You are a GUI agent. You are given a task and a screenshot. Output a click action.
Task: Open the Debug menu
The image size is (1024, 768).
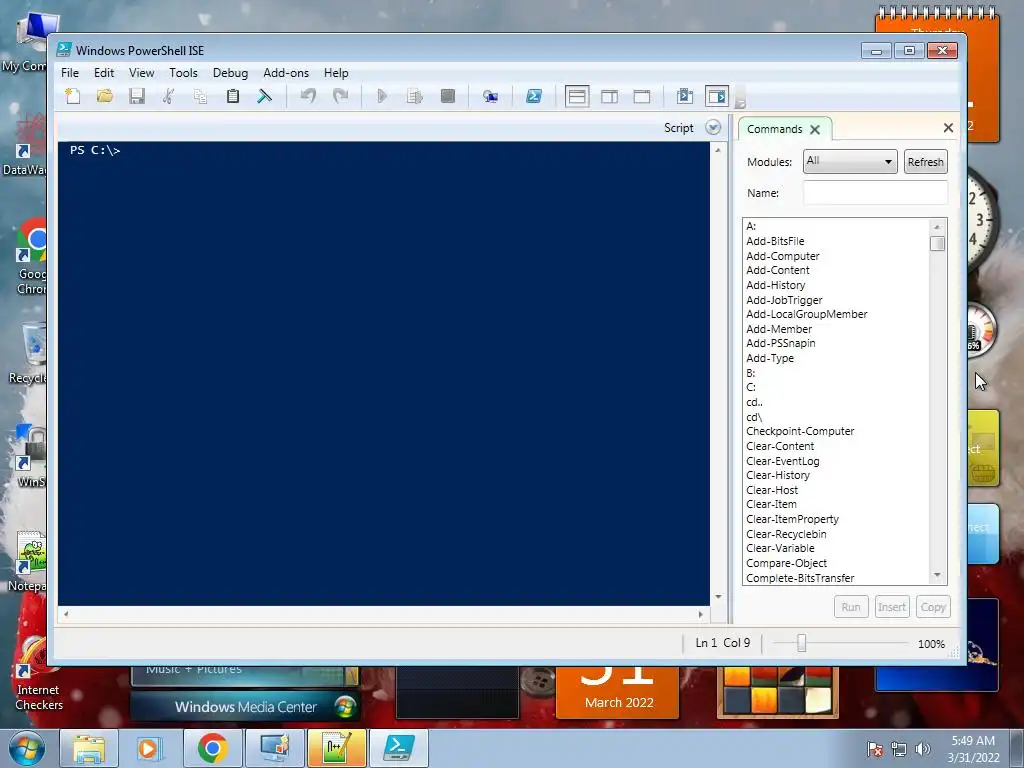tap(230, 72)
